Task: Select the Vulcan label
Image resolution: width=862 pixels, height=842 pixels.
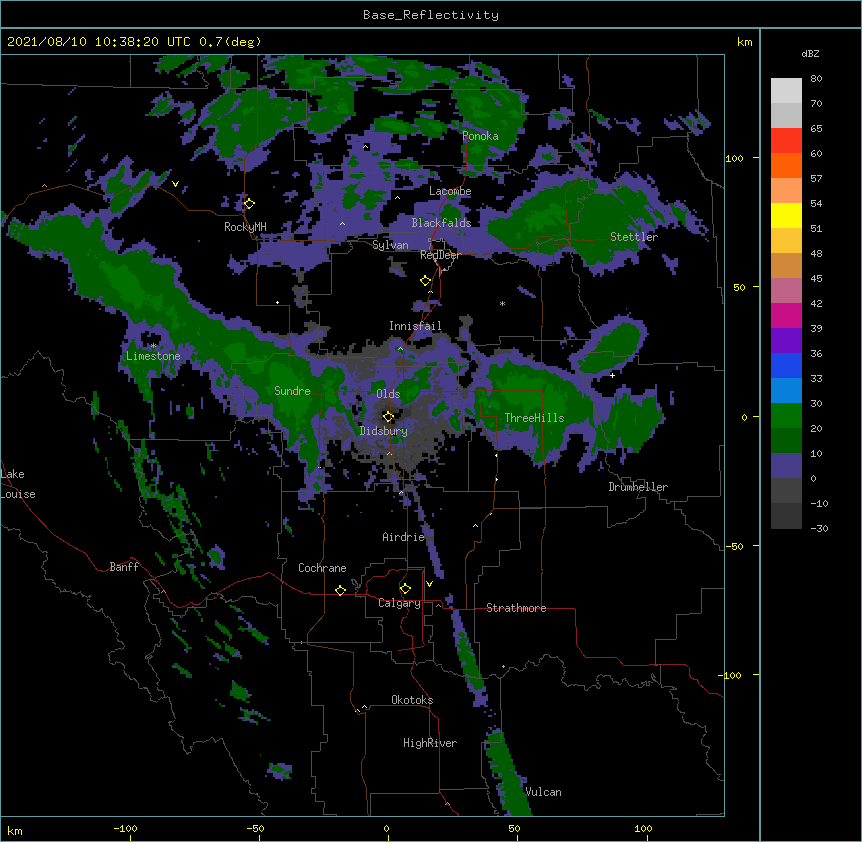Action: click(x=543, y=792)
